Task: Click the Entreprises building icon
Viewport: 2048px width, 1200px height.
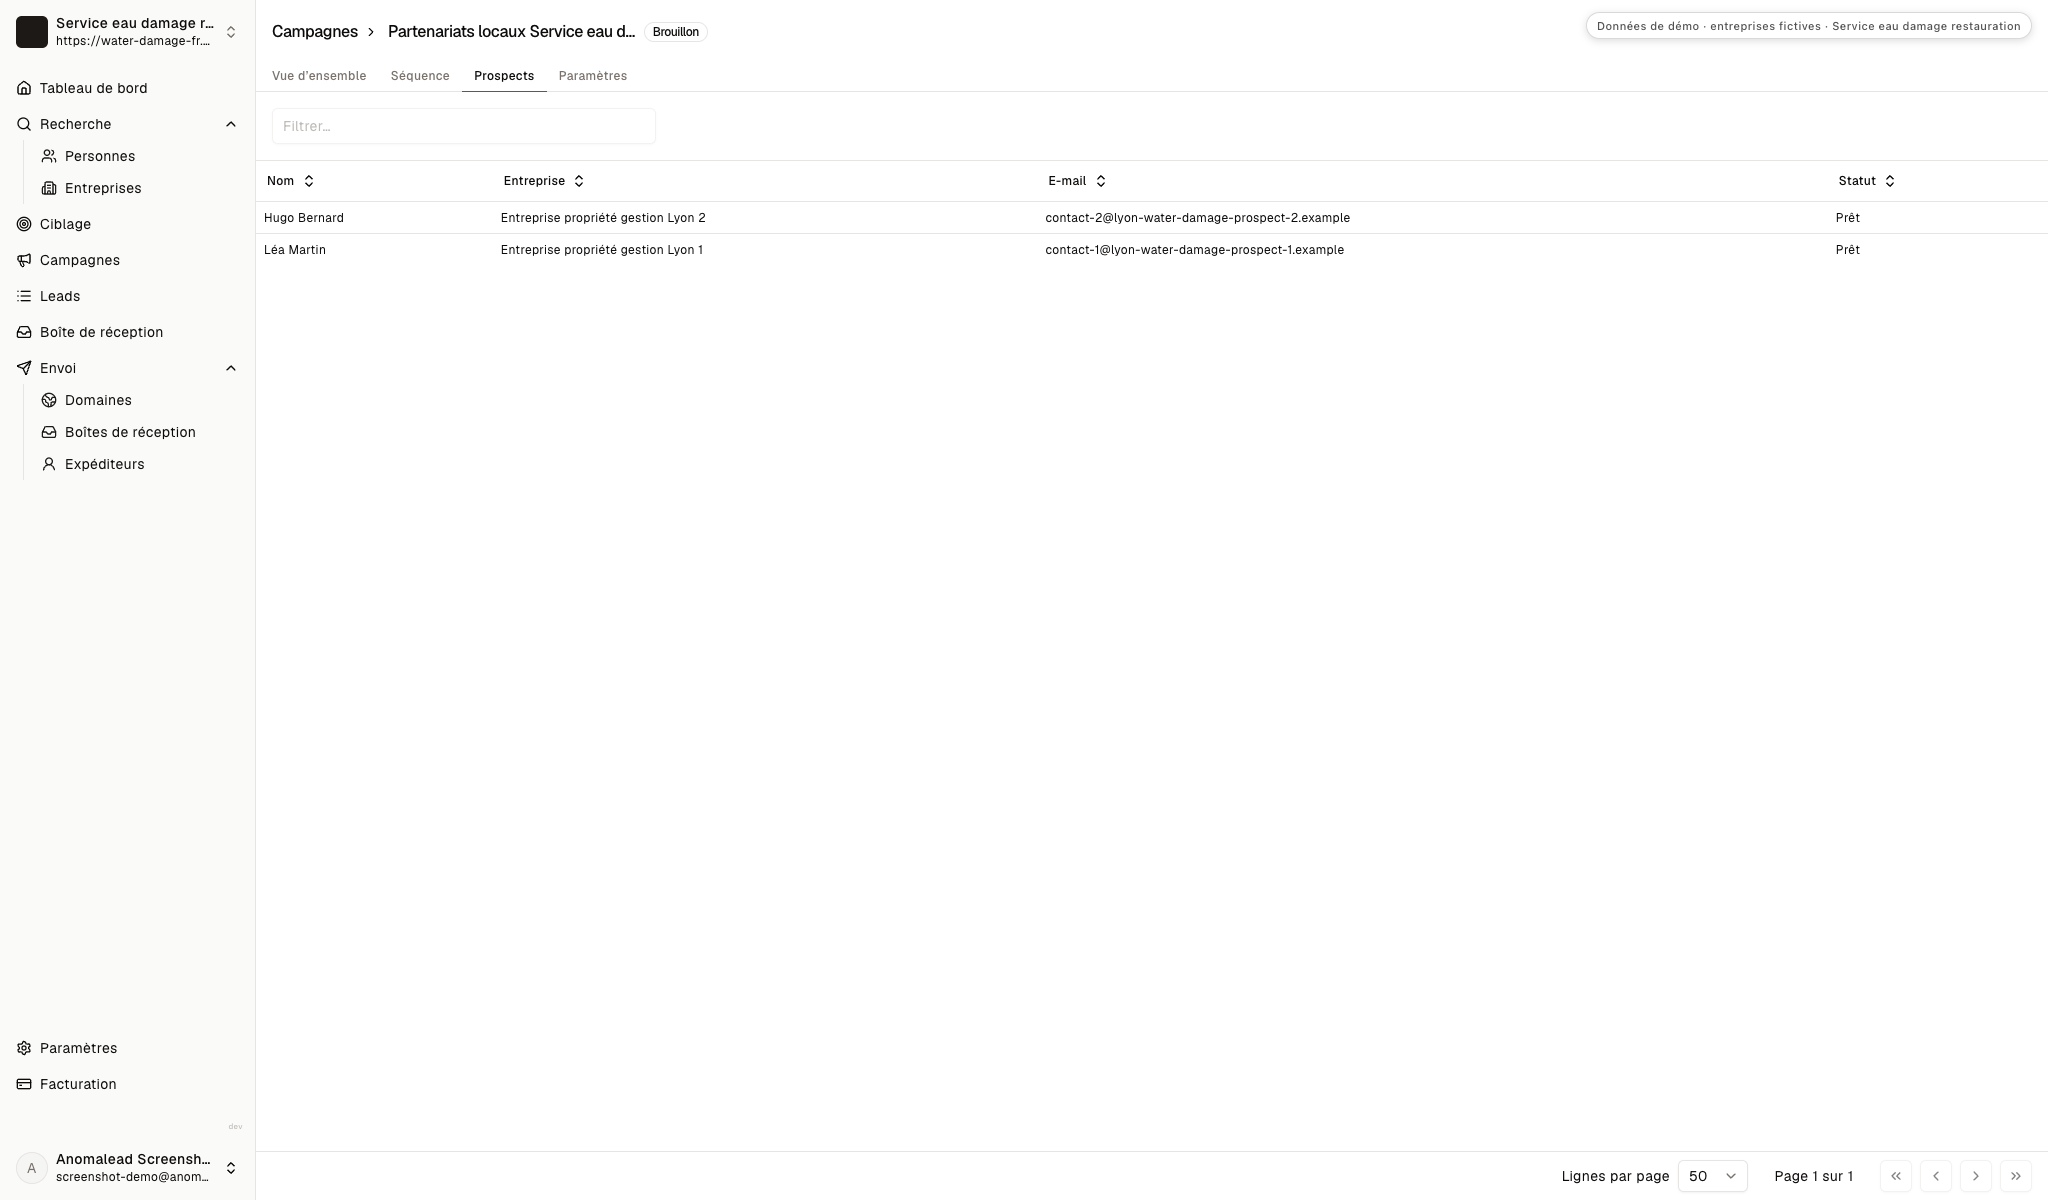Action: (x=49, y=188)
